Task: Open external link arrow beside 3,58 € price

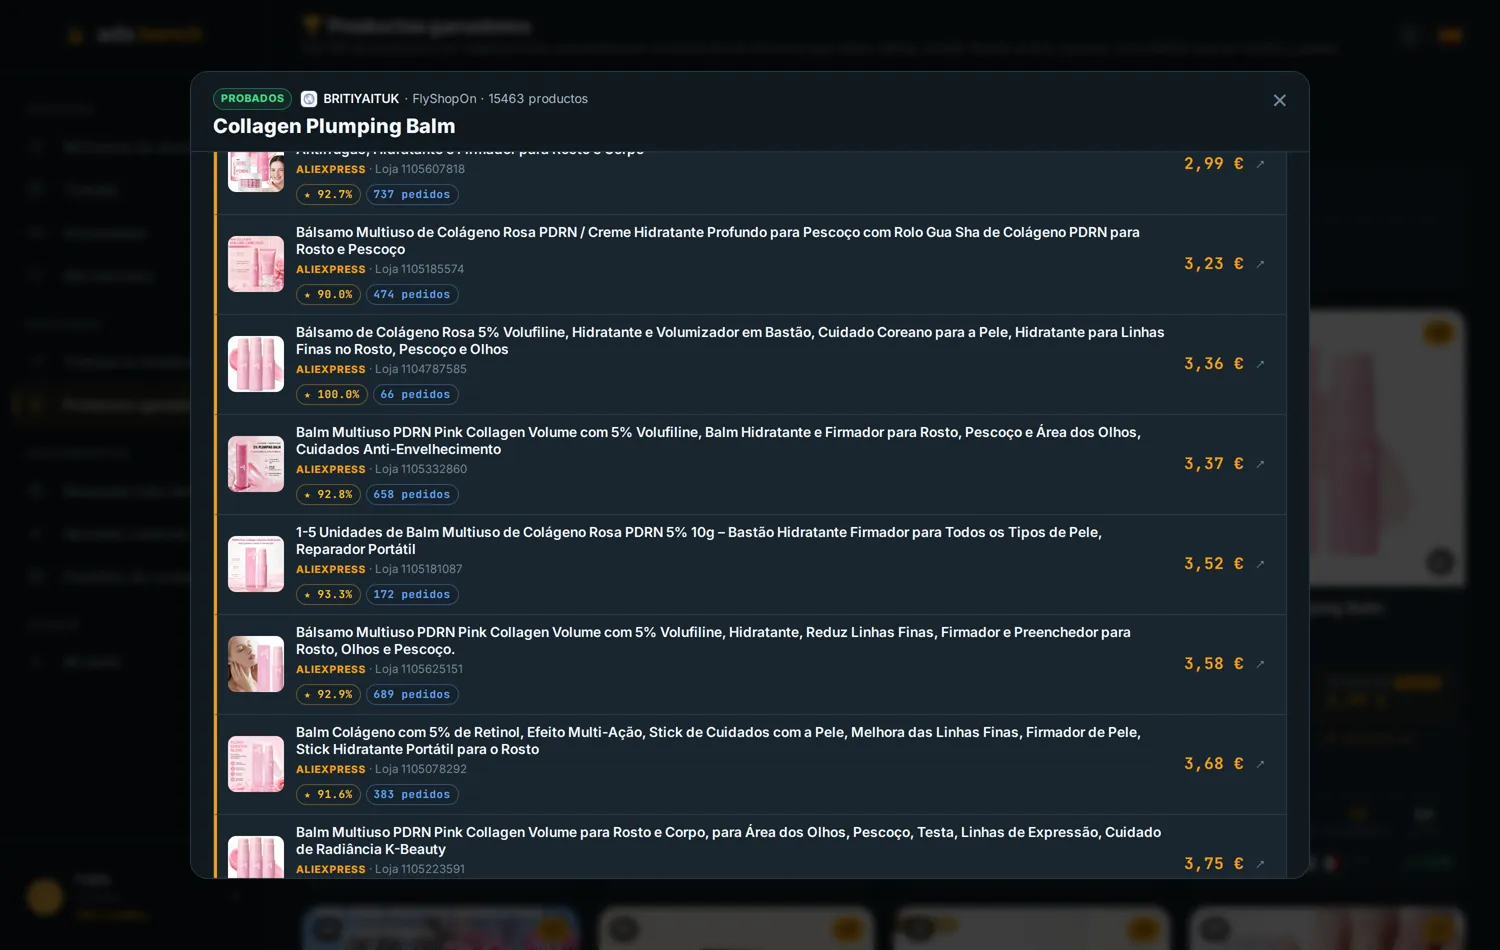Action: 1260,664
